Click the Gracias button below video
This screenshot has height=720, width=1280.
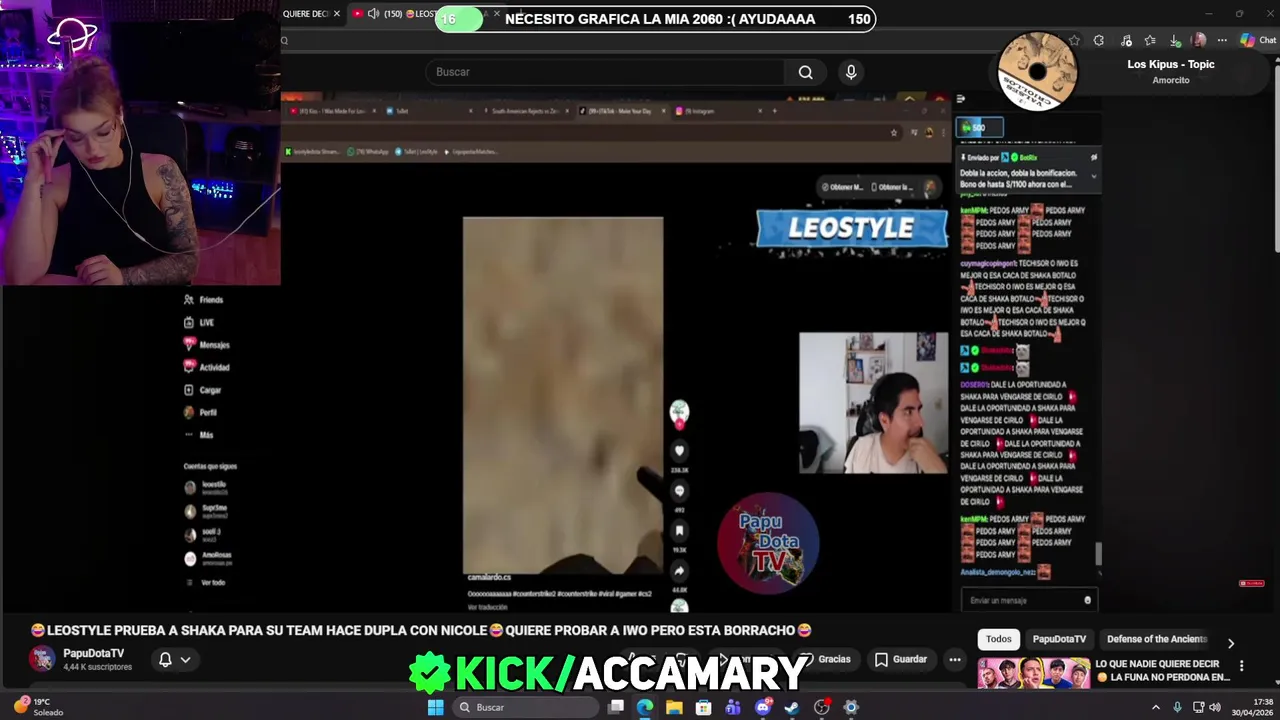coord(828,659)
